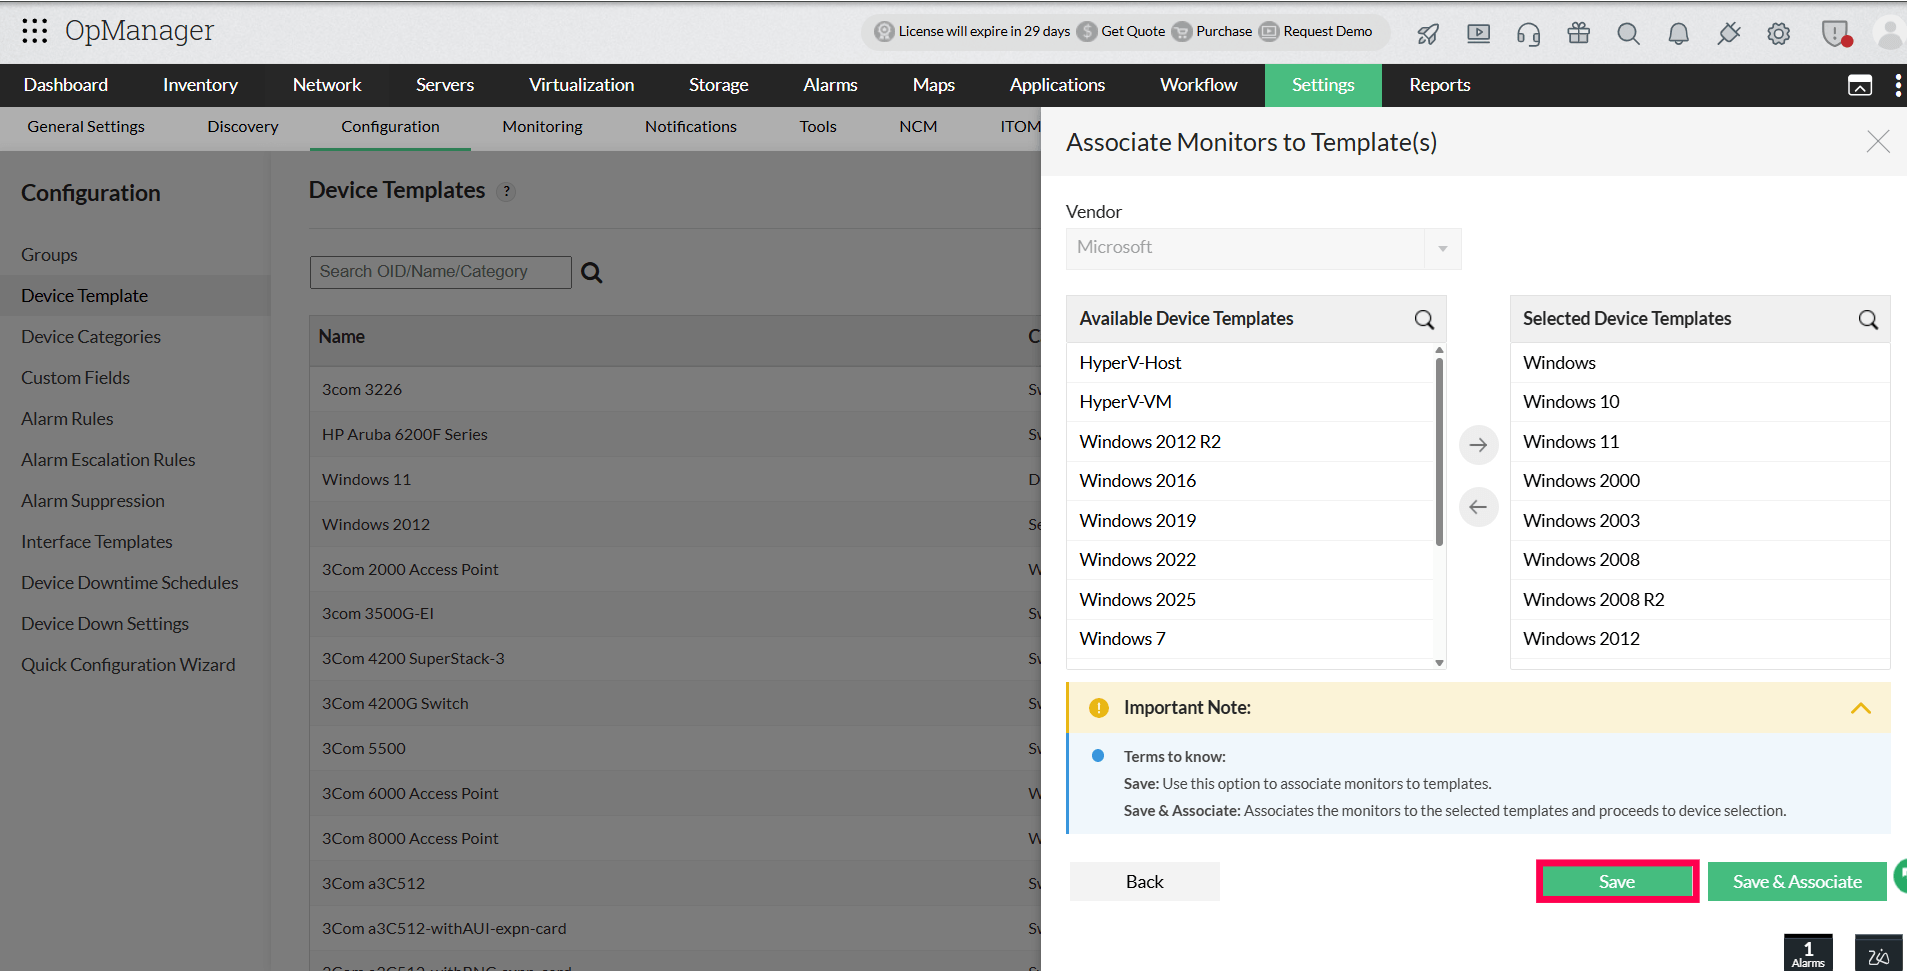Click the help question mark near Device Templates
This screenshot has width=1907, height=971.
click(x=507, y=191)
